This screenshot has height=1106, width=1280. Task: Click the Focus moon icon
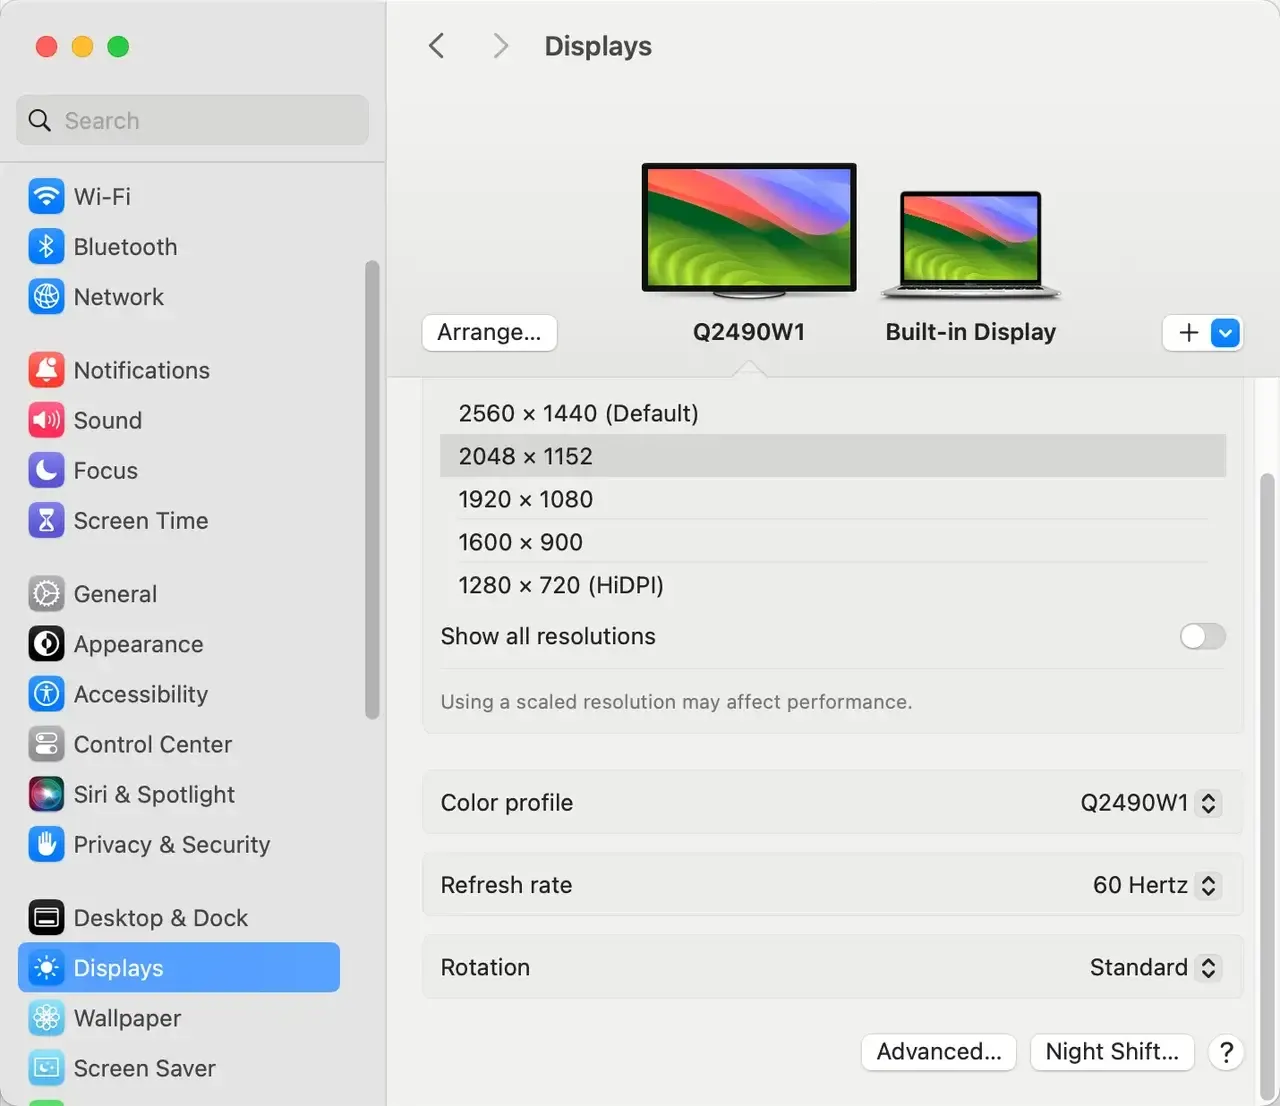point(46,470)
